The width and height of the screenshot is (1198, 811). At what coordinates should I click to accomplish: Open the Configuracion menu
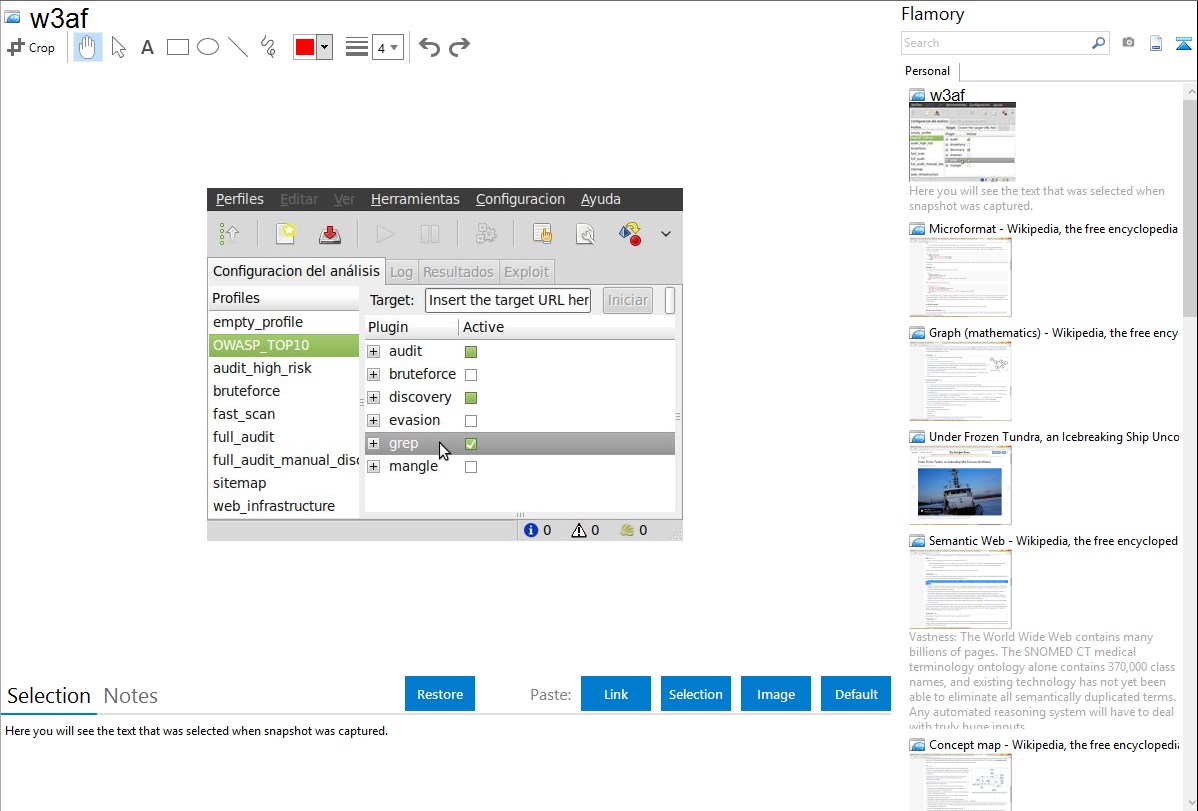coord(520,200)
